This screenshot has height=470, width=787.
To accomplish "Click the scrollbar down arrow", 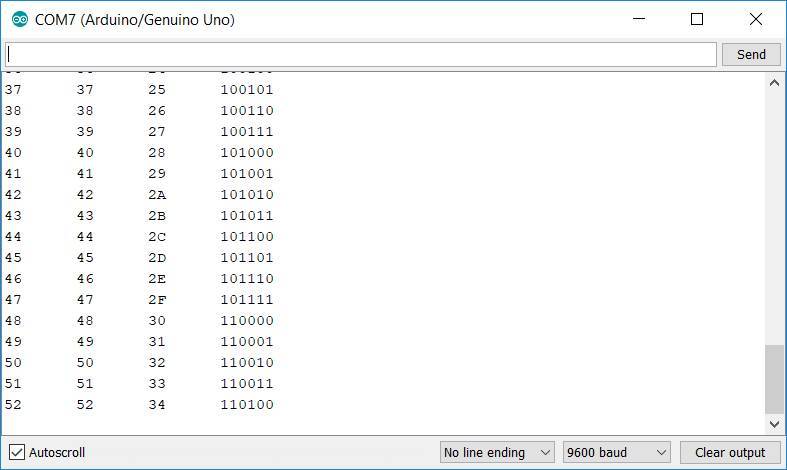I will (774, 424).
